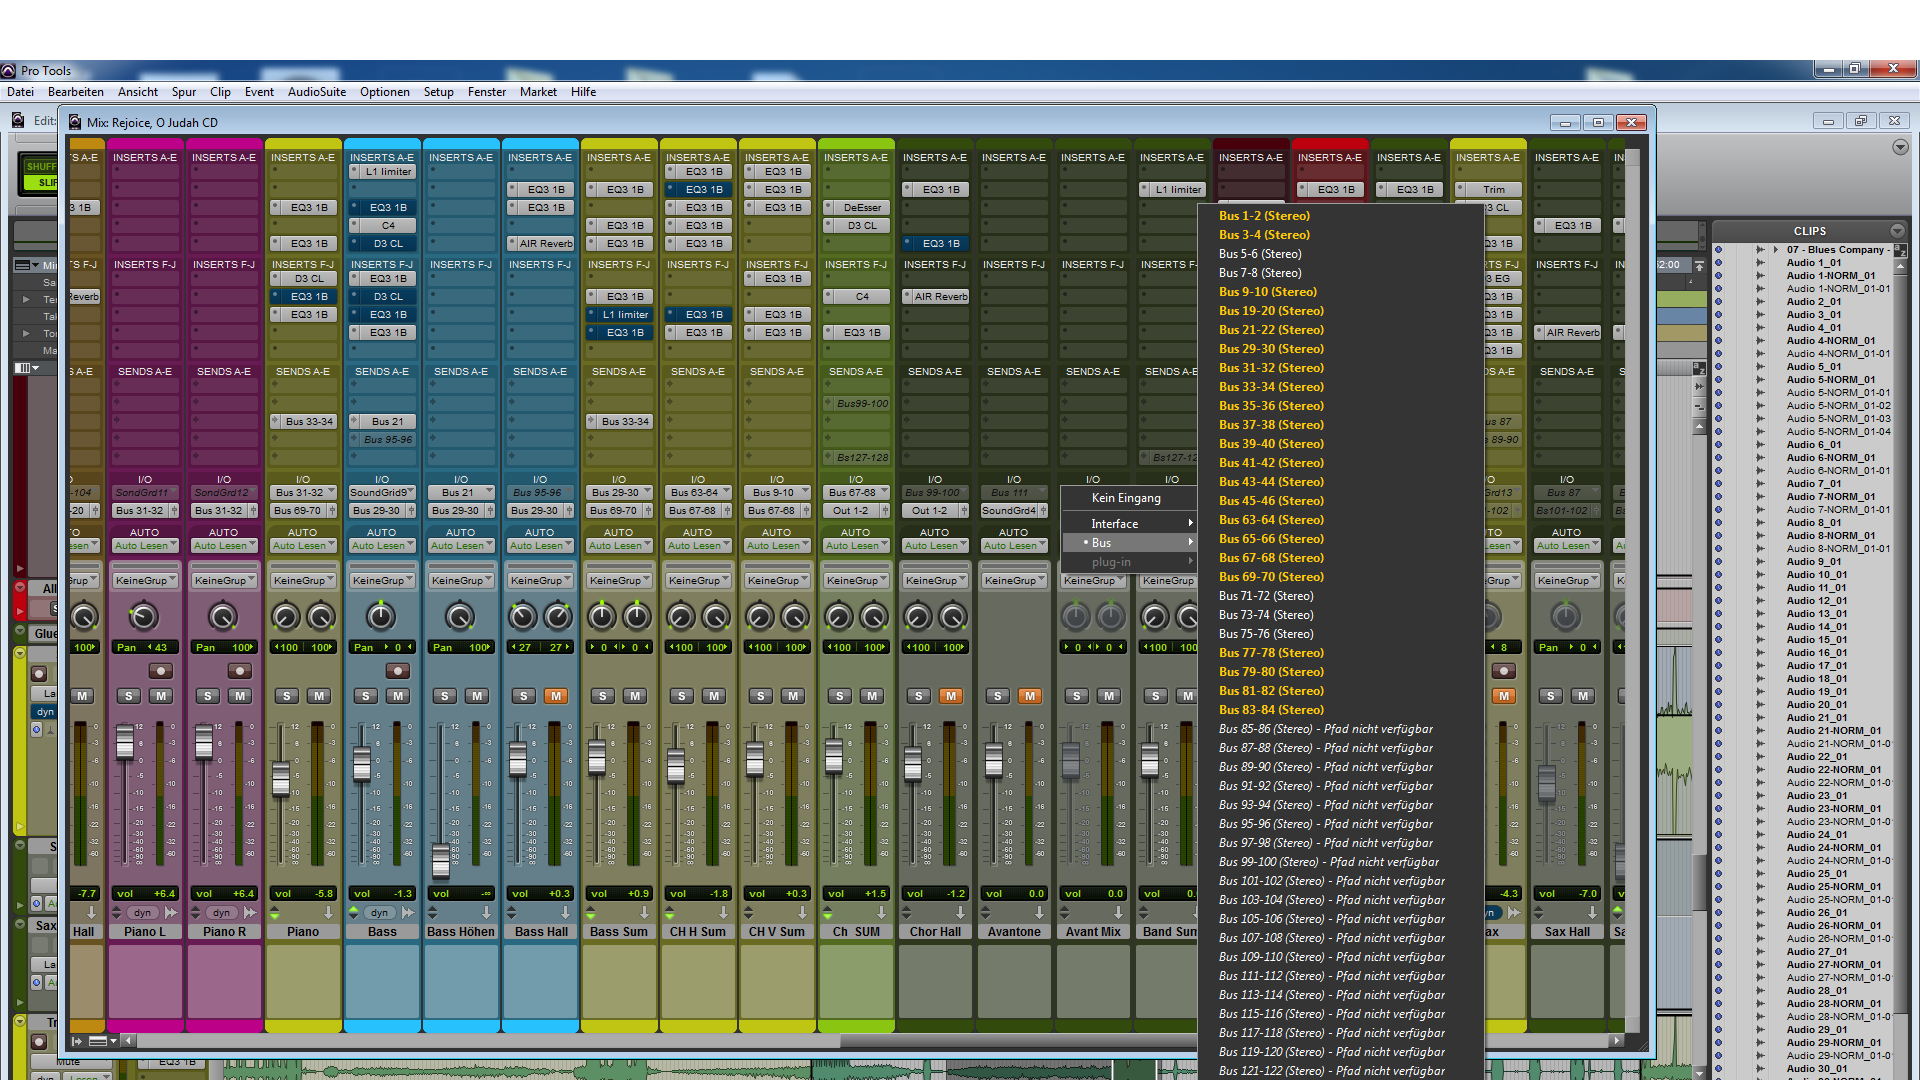Open Bus 33-34 send on the Piano track
Screen dimensions: 1920x1080
[x=303, y=422]
